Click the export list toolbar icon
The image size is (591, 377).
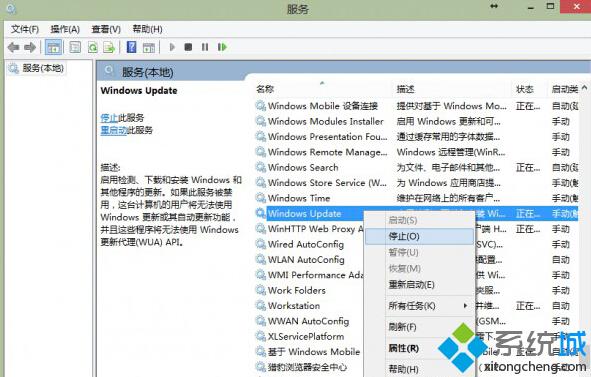pyautogui.click(x=109, y=48)
